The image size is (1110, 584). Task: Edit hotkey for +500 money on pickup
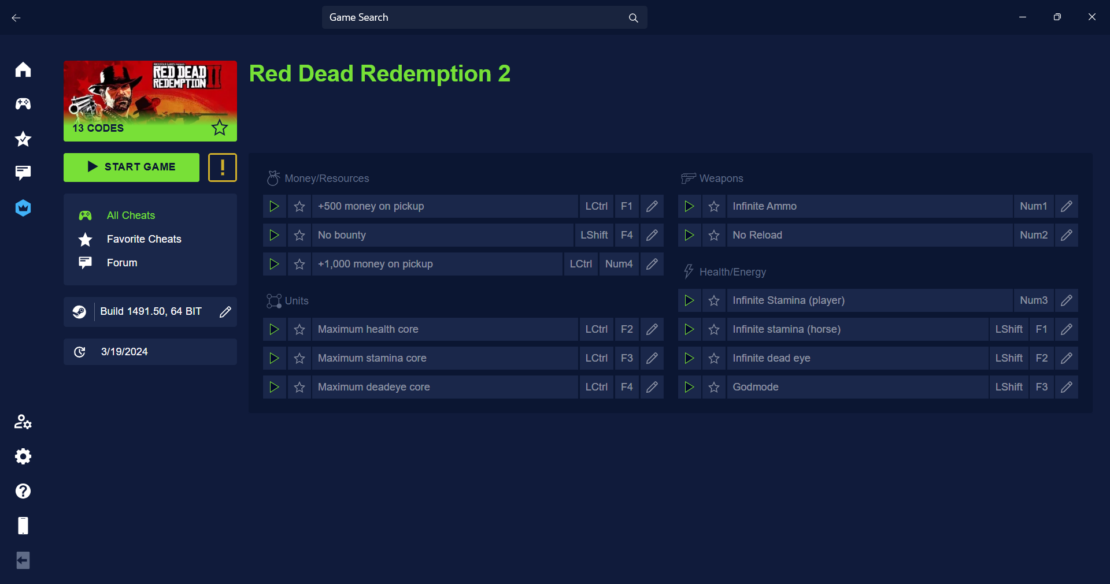point(652,206)
